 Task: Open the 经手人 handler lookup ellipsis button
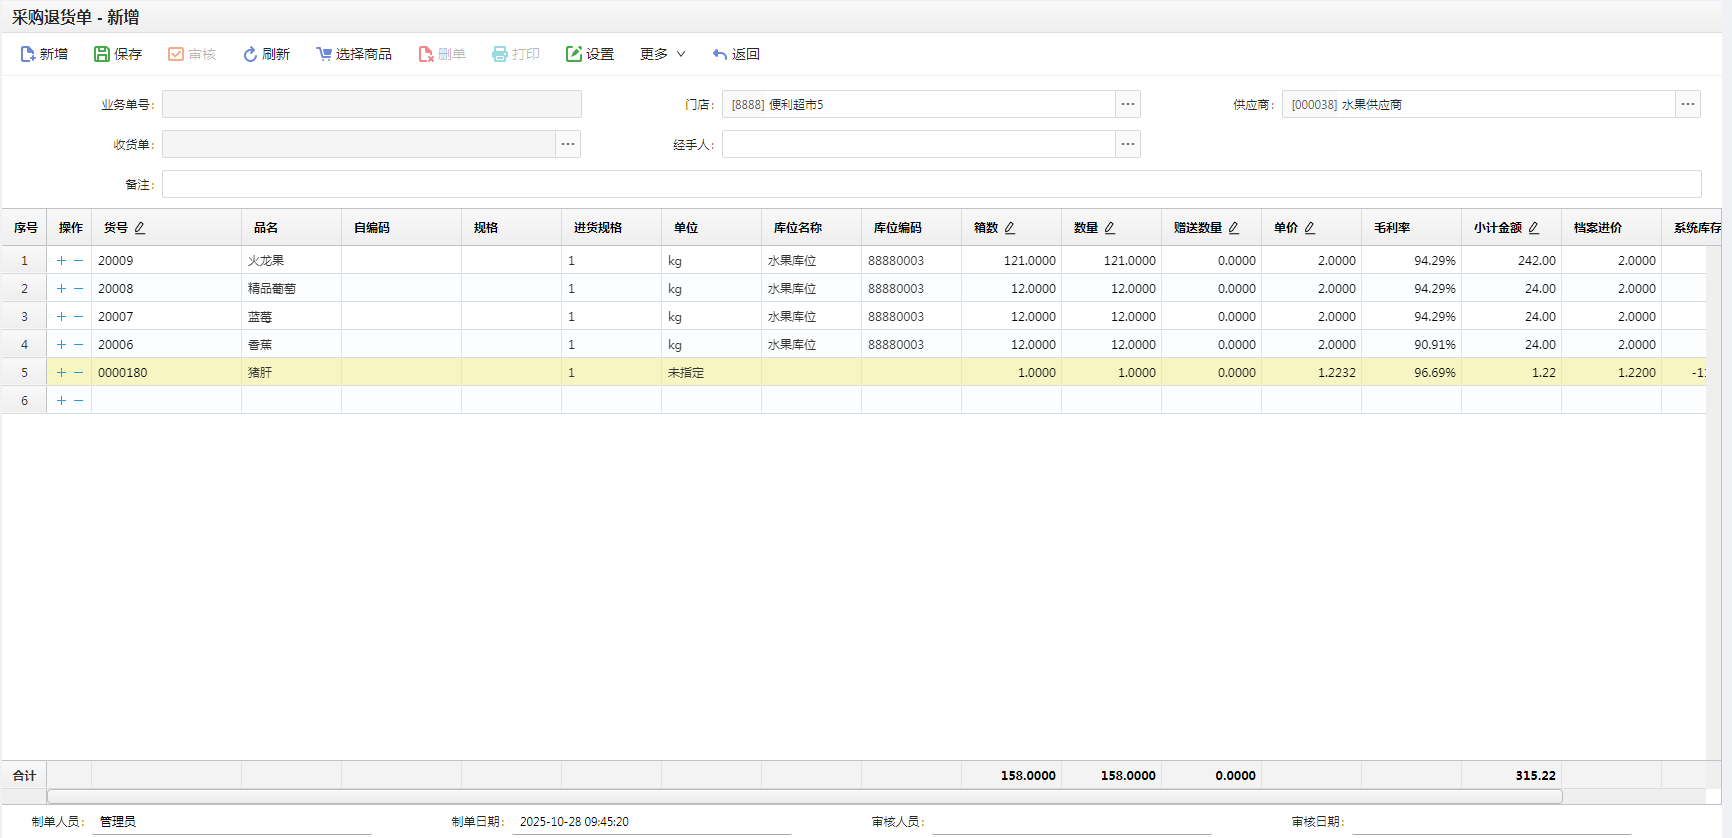1128,144
